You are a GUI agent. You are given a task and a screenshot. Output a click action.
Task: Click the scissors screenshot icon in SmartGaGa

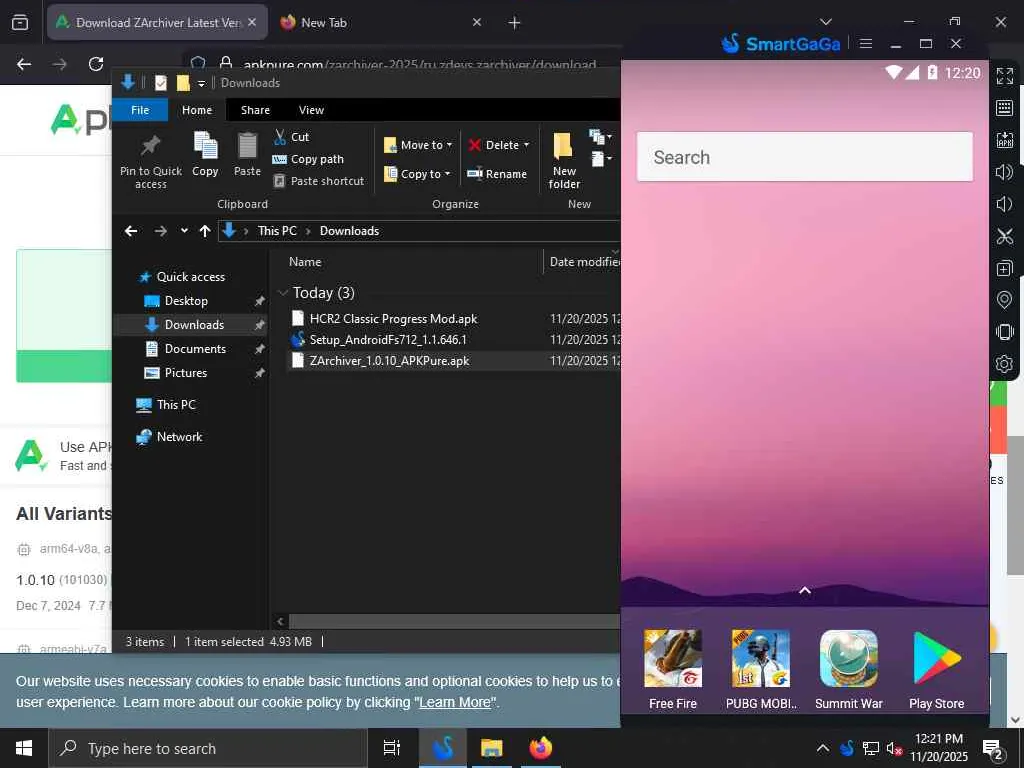pyautogui.click(x=1004, y=236)
